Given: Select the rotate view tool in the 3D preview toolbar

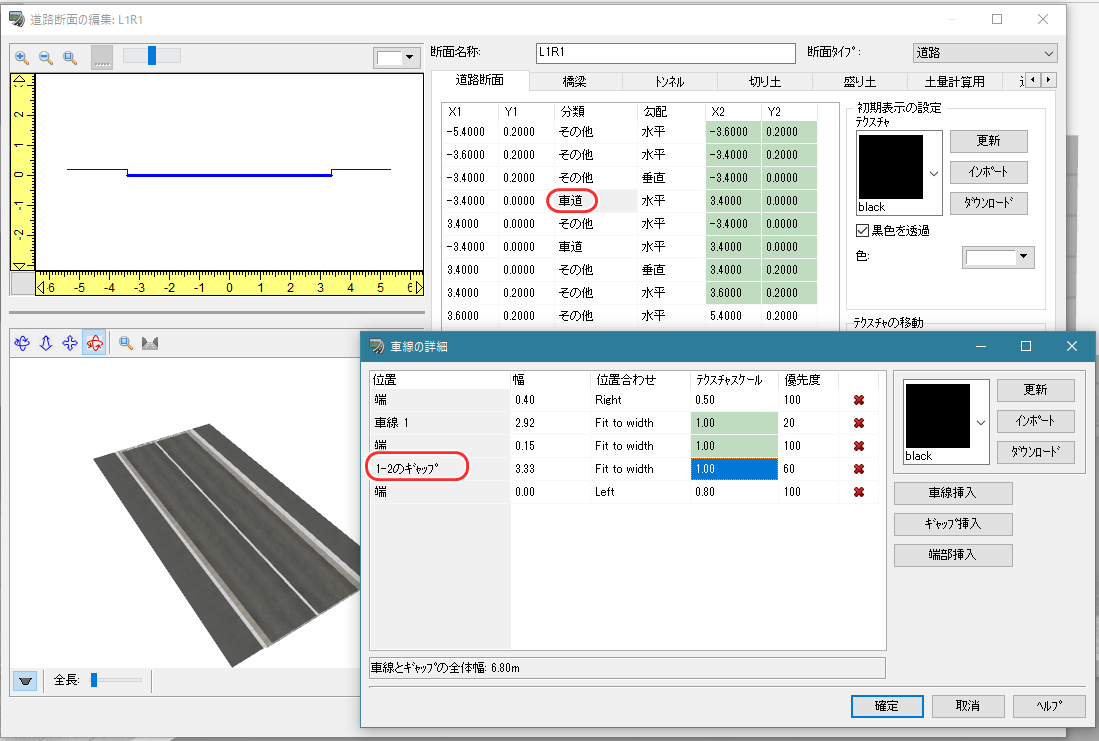Looking at the screenshot, I should point(22,343).
